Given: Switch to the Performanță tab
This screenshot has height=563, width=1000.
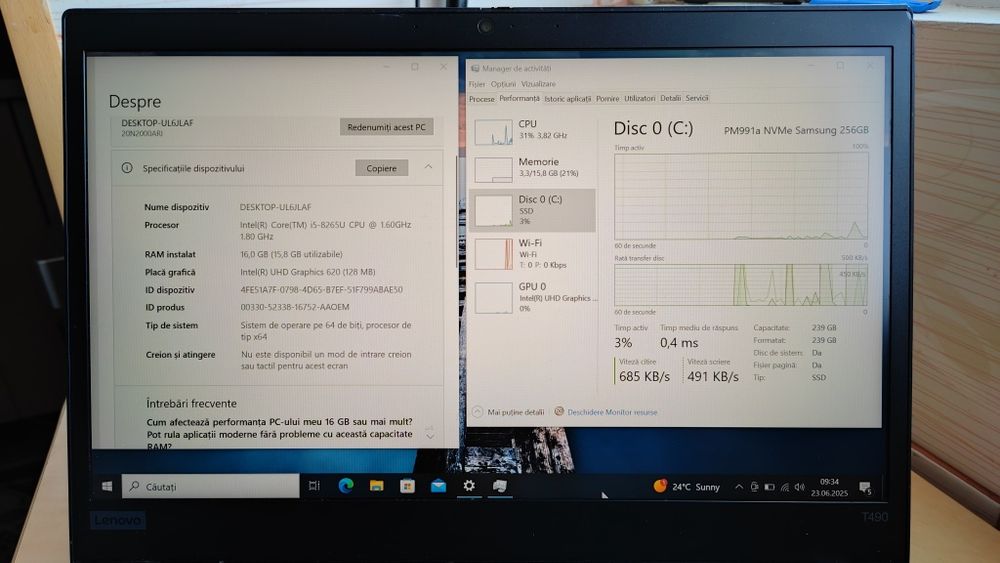Looking at the screenshot, I should [519, 98].
